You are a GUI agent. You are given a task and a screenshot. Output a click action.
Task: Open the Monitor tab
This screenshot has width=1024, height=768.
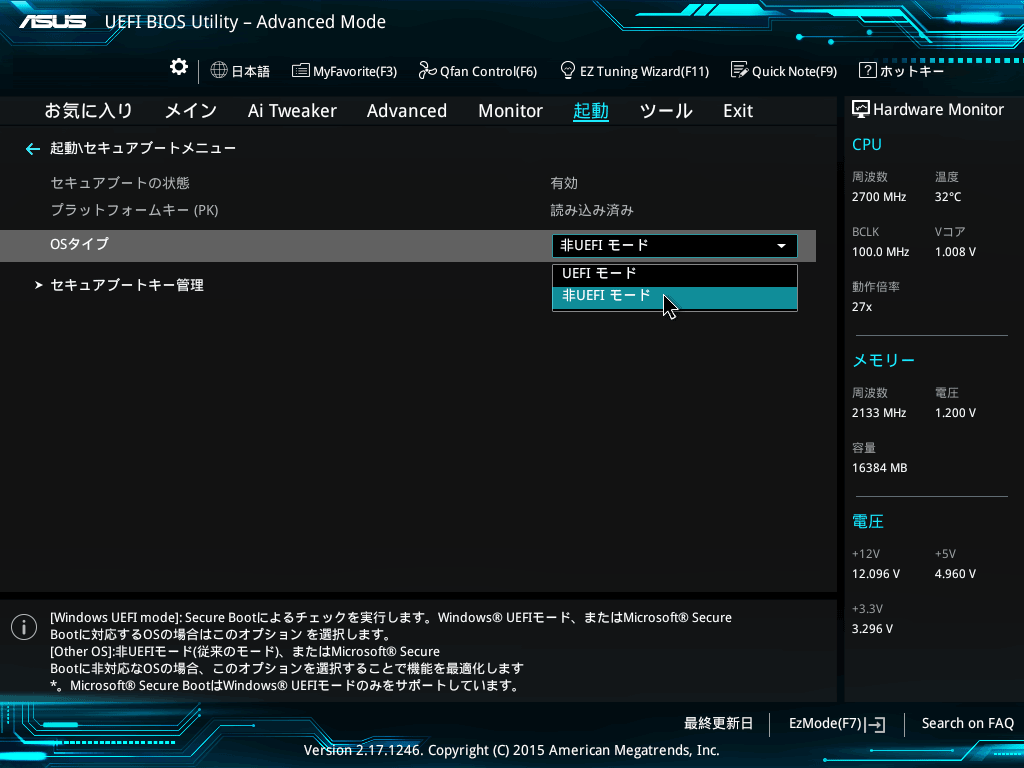(x=510, y=111)
